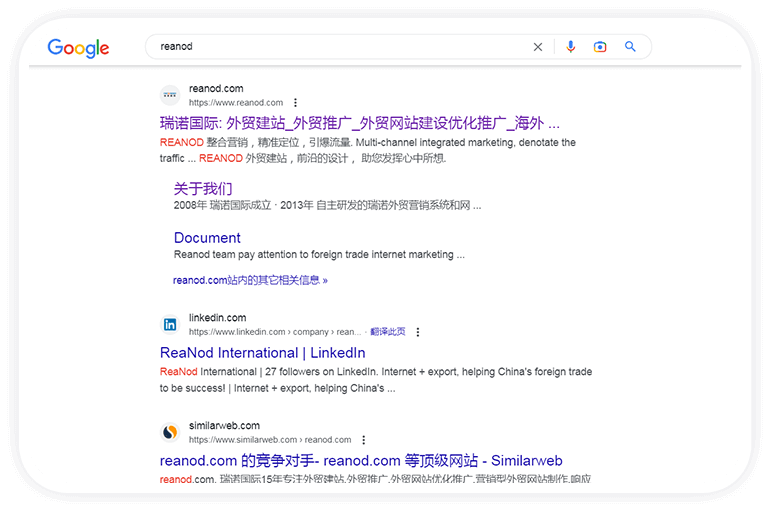Screen dimensions: 770x511
Task: Click the https://www.reanod.com URL text
Action: (236, 103)
